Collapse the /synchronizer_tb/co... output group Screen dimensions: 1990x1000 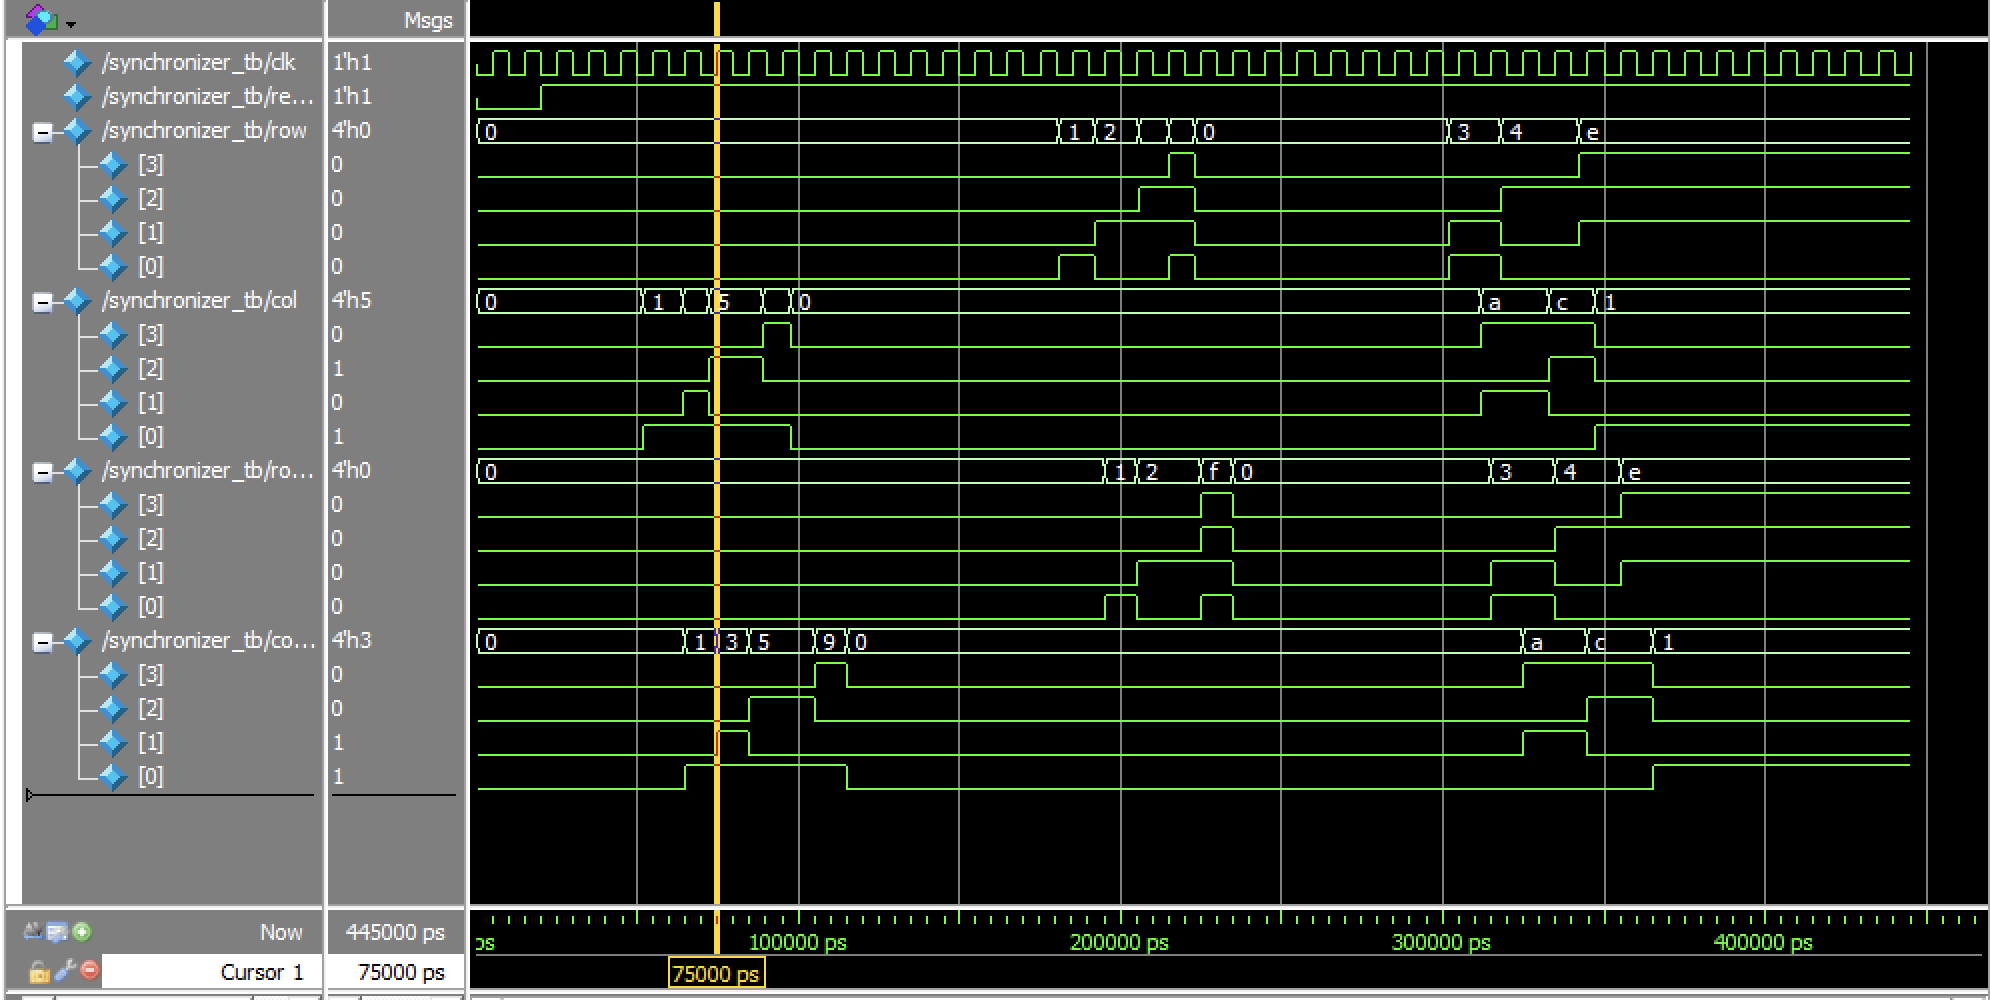42,642
